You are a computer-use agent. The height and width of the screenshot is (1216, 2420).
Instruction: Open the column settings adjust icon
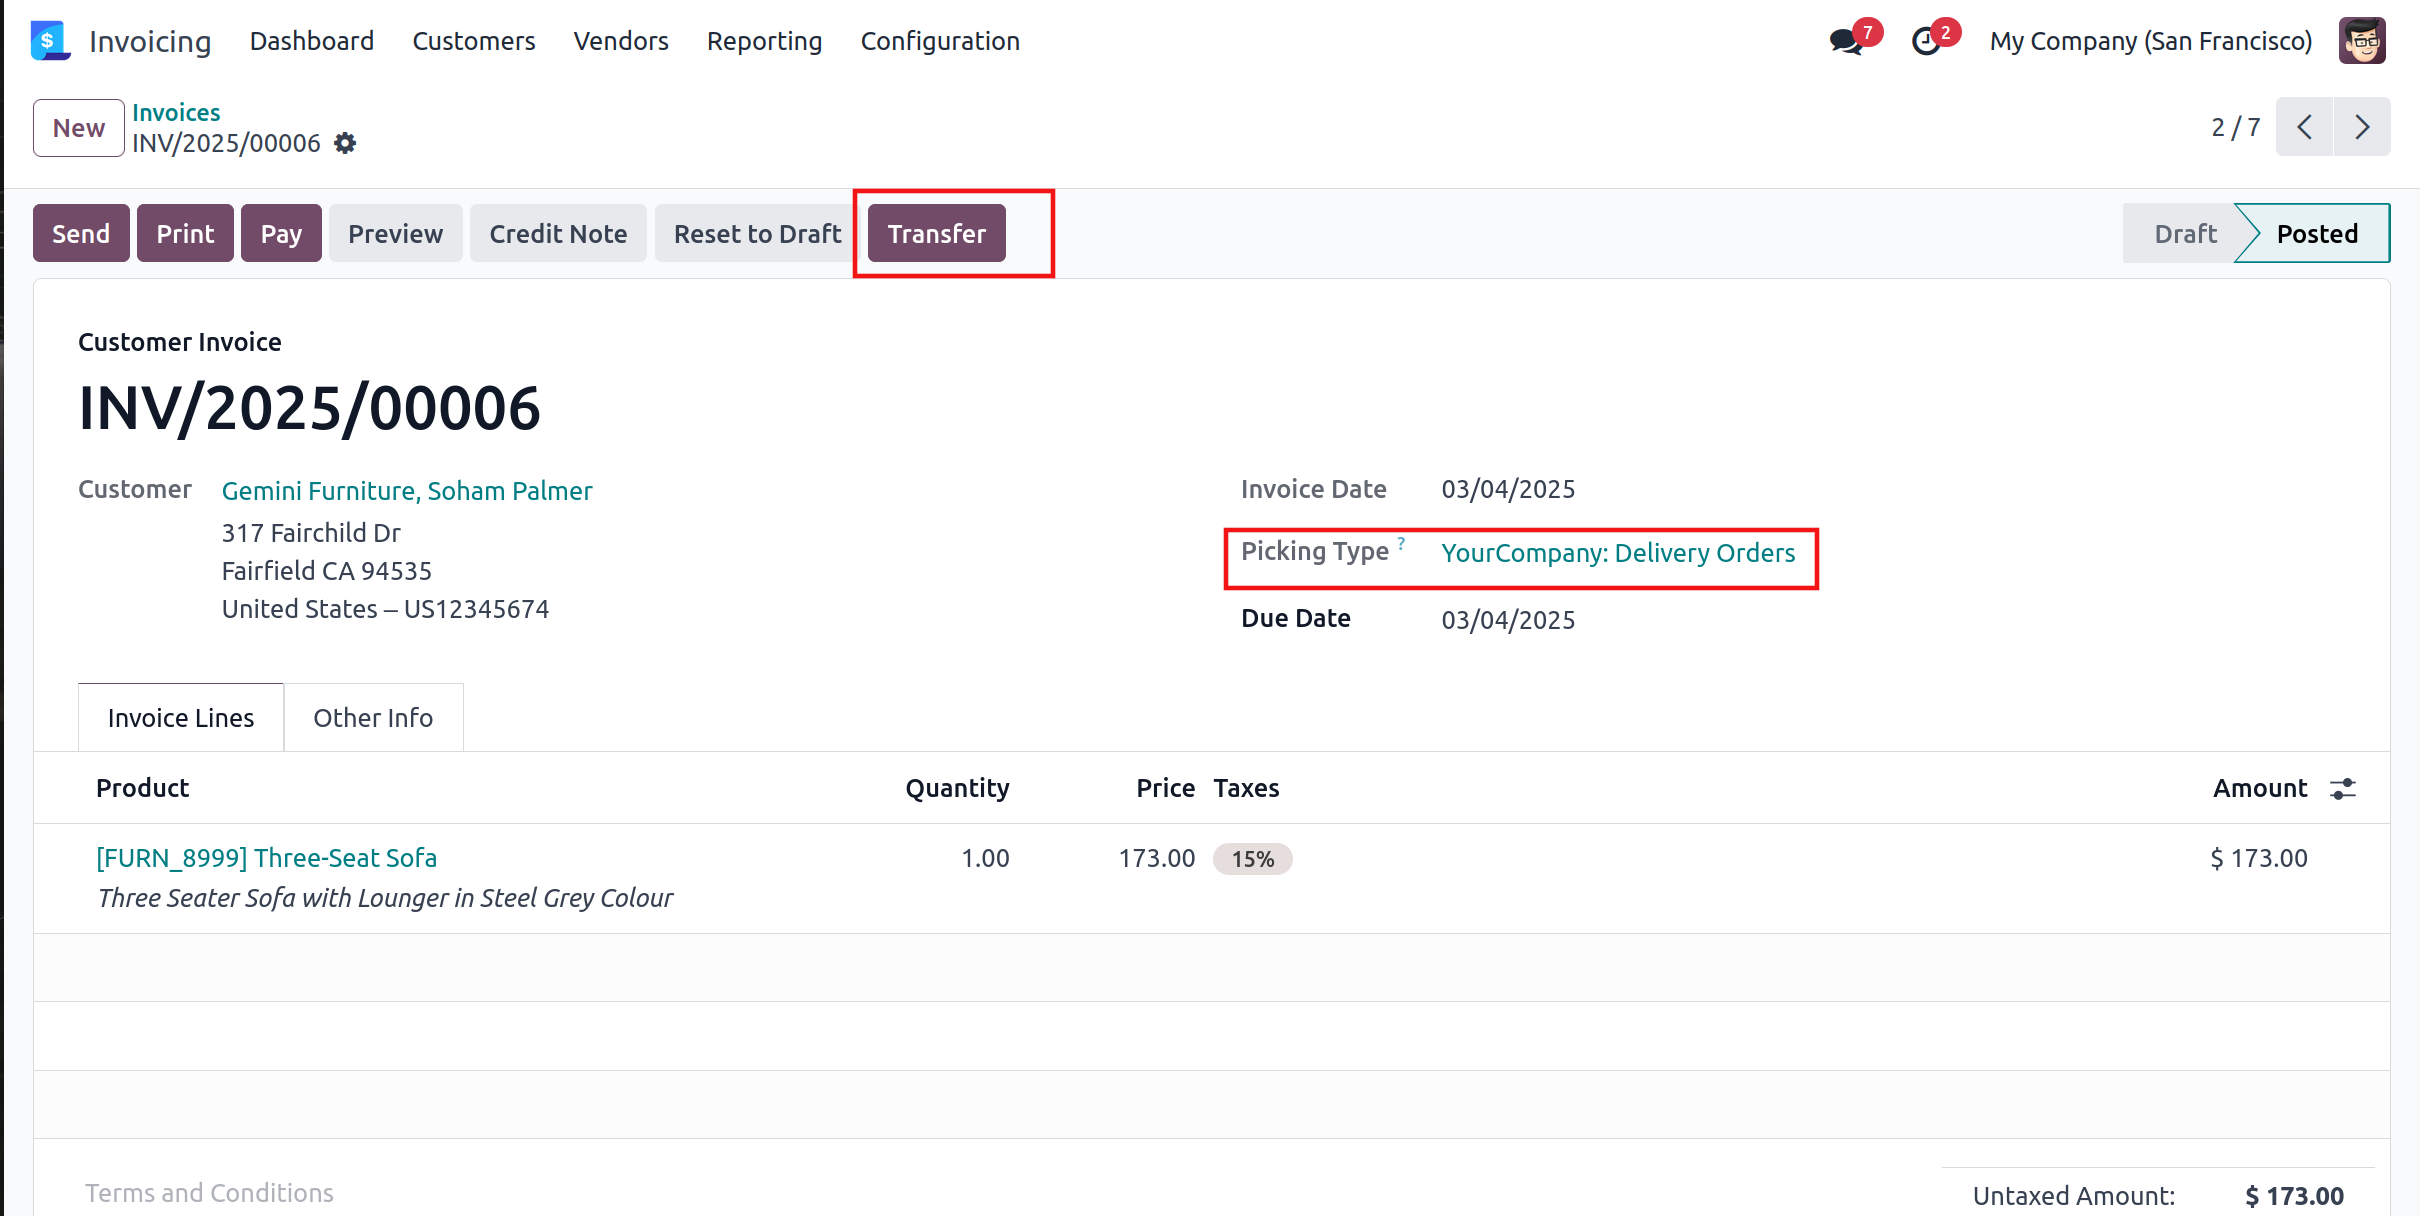(2343, 789)
